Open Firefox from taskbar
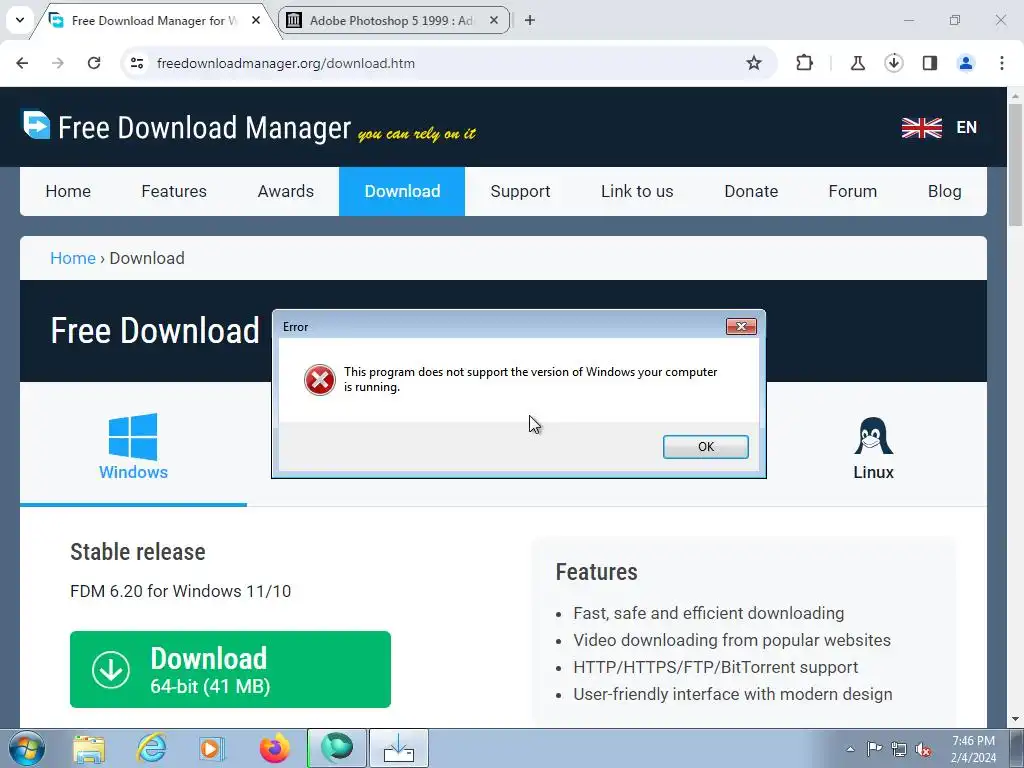The image size is (1024, 768). [275, 748]
